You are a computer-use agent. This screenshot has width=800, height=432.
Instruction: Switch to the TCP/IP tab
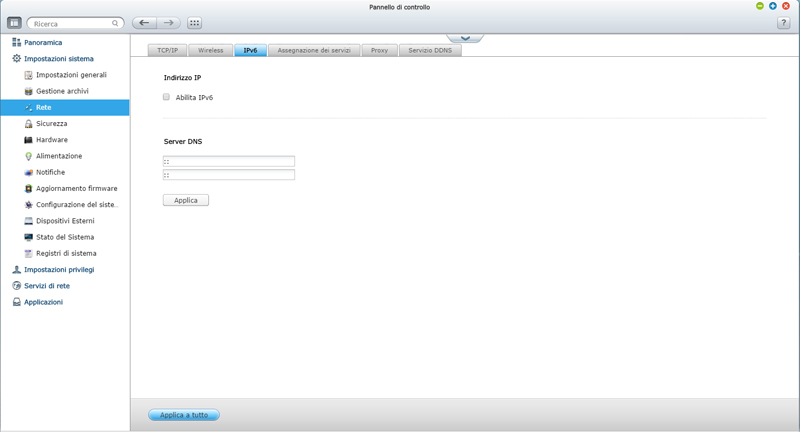click(x=167, y=50)
